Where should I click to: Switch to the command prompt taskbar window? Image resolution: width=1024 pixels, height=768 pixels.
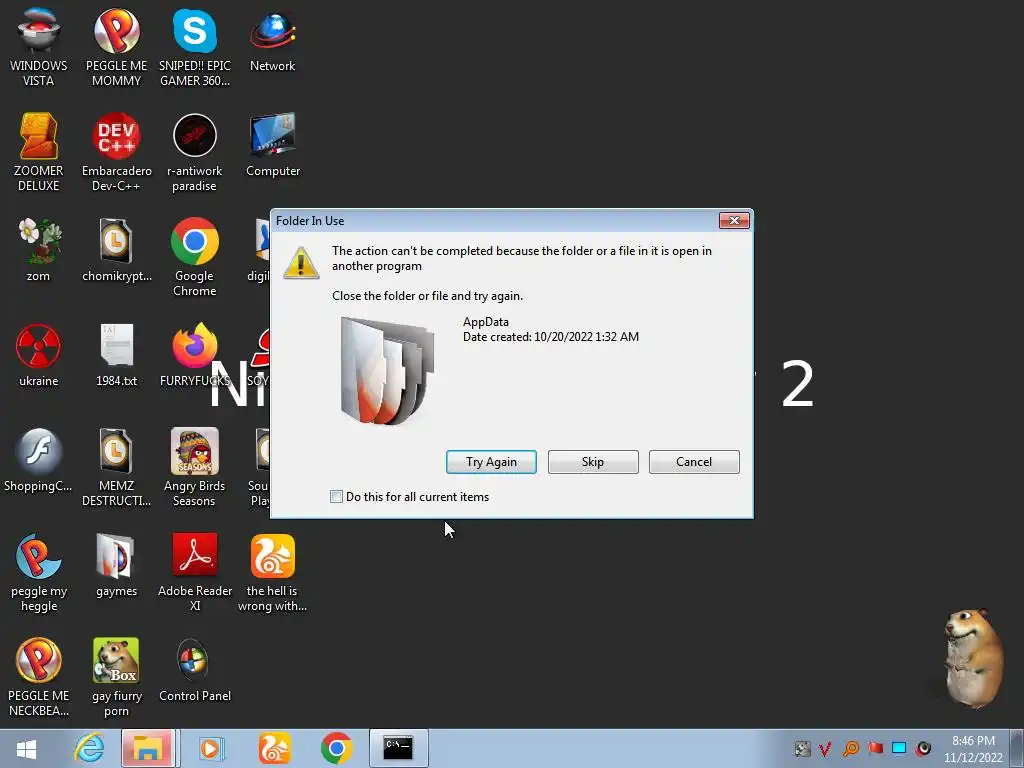tap(398, 748)
